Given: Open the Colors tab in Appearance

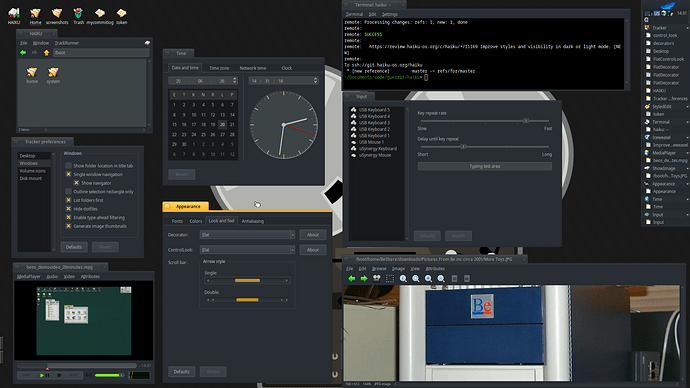Looking at the screenshot, I should tap(196, 221).
